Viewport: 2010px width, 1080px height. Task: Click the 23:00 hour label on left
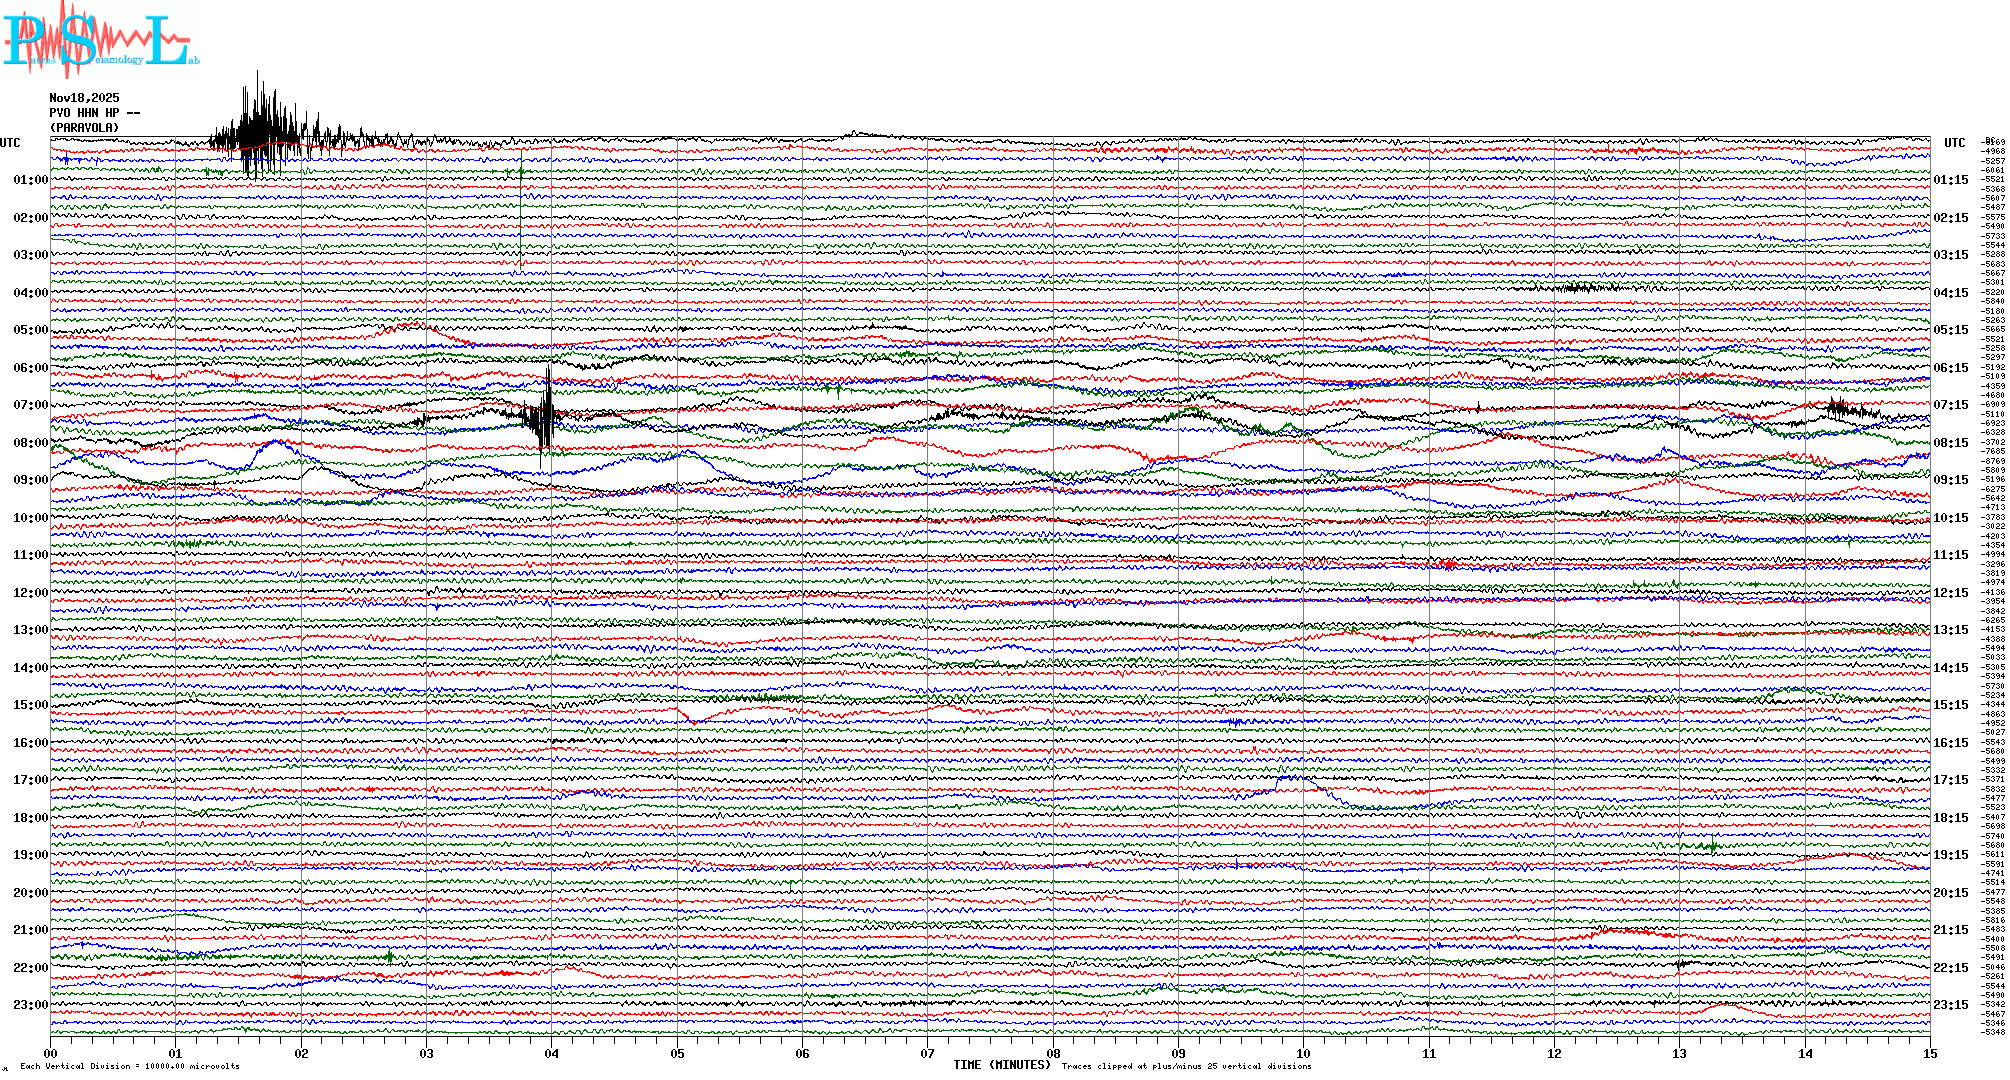point(30,1005)
